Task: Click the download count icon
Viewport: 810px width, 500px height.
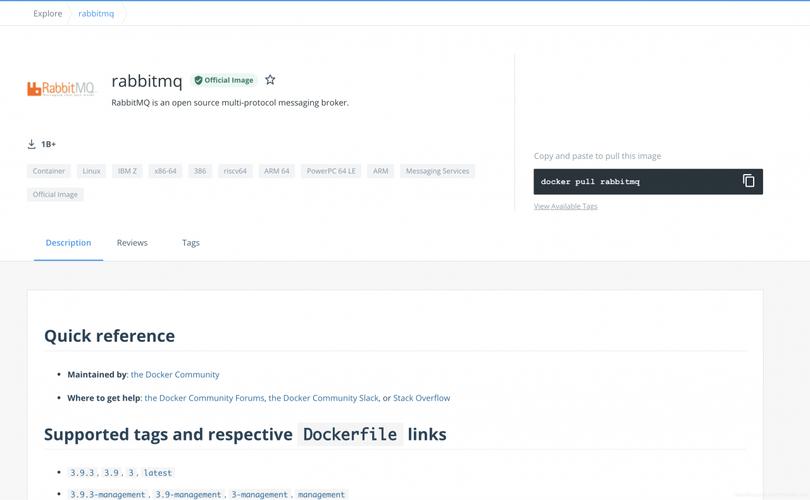Action: 32,144
